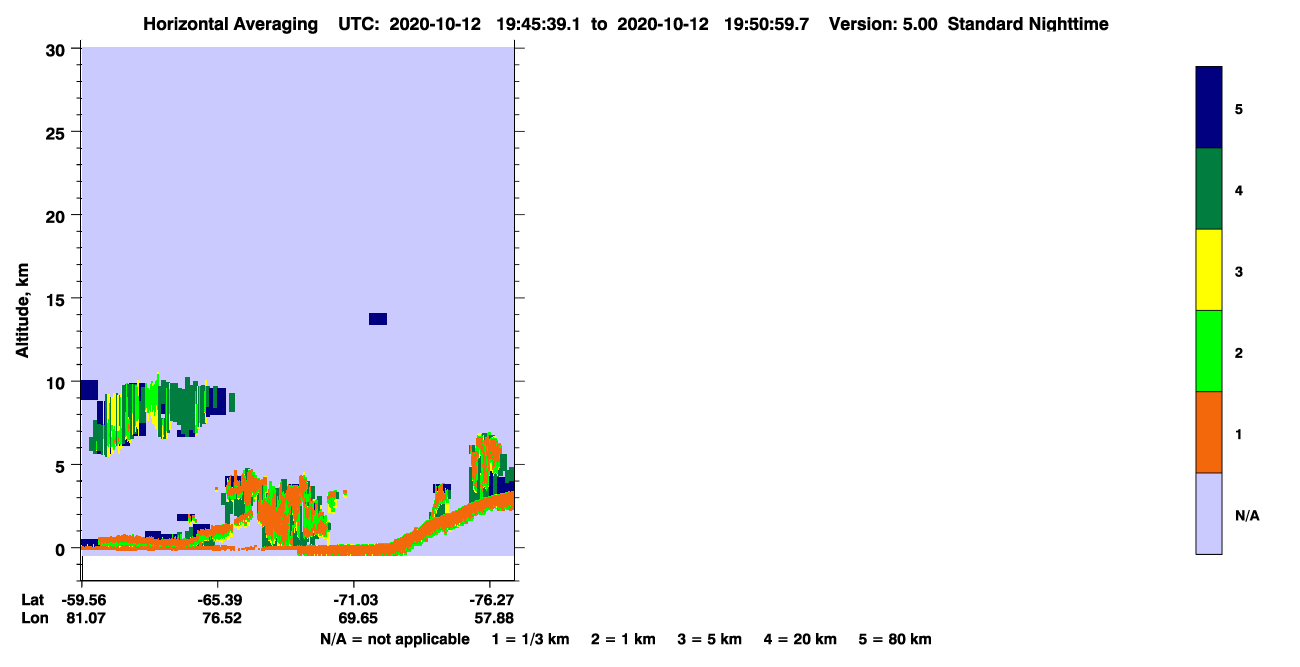Image resolution: width=1300 pixels, height=667 pixels.
Task: Click latitude value -59.56
Action: tap(82, 600)
